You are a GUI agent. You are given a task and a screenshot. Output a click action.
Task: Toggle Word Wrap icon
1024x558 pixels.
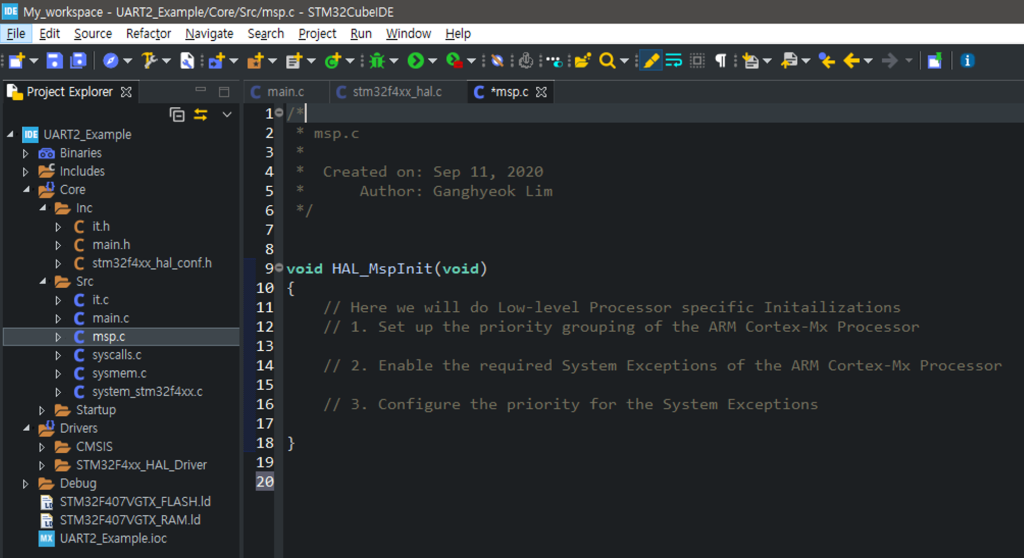click(674, 61)
